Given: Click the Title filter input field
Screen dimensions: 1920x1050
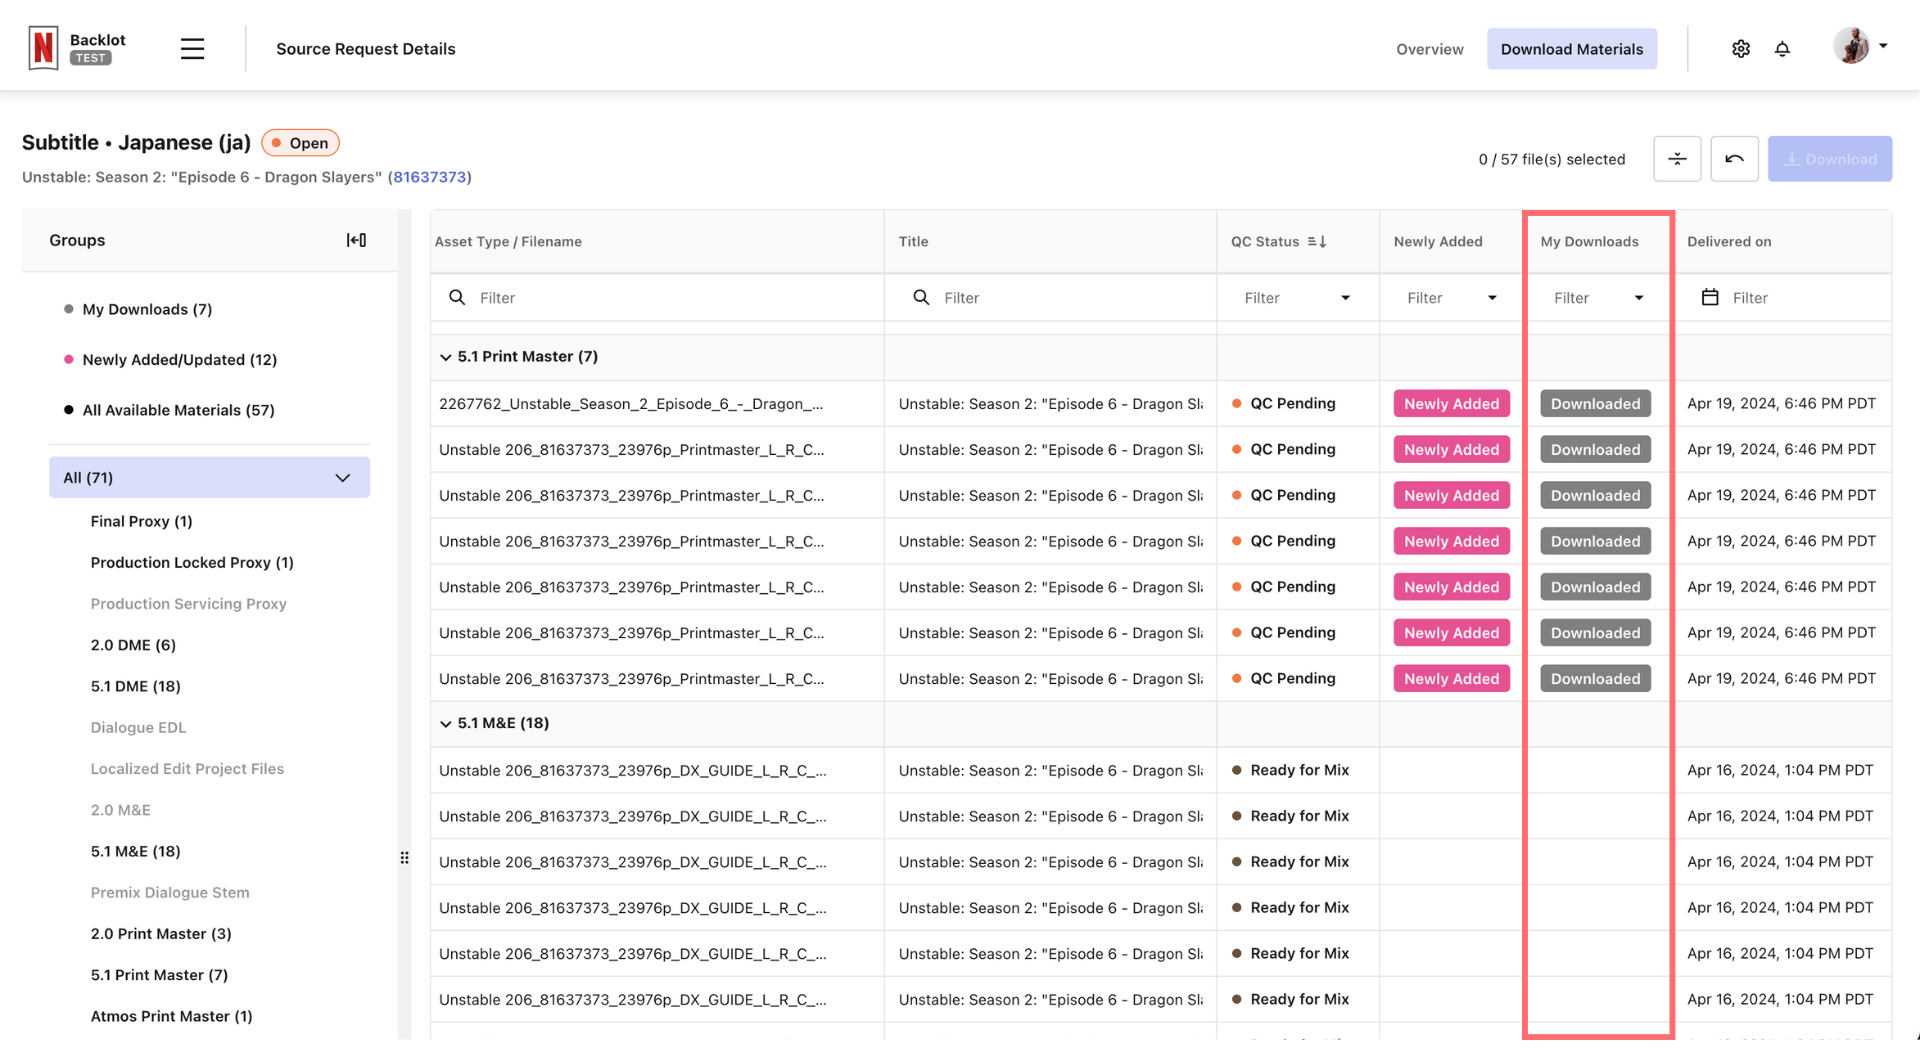Looking at the screenshot, I should (x=1050, y=298).
